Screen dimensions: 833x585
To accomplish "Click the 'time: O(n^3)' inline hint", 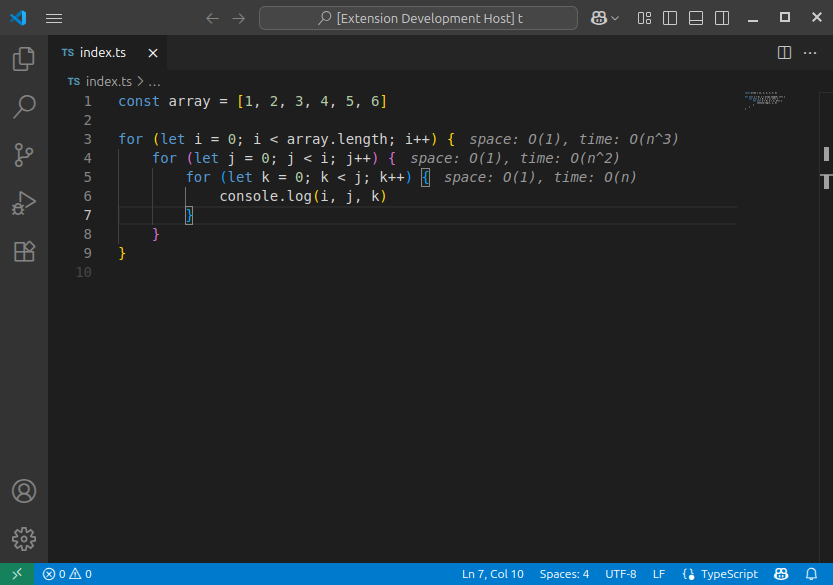I will pyautogui.click(x=628, y=139).
